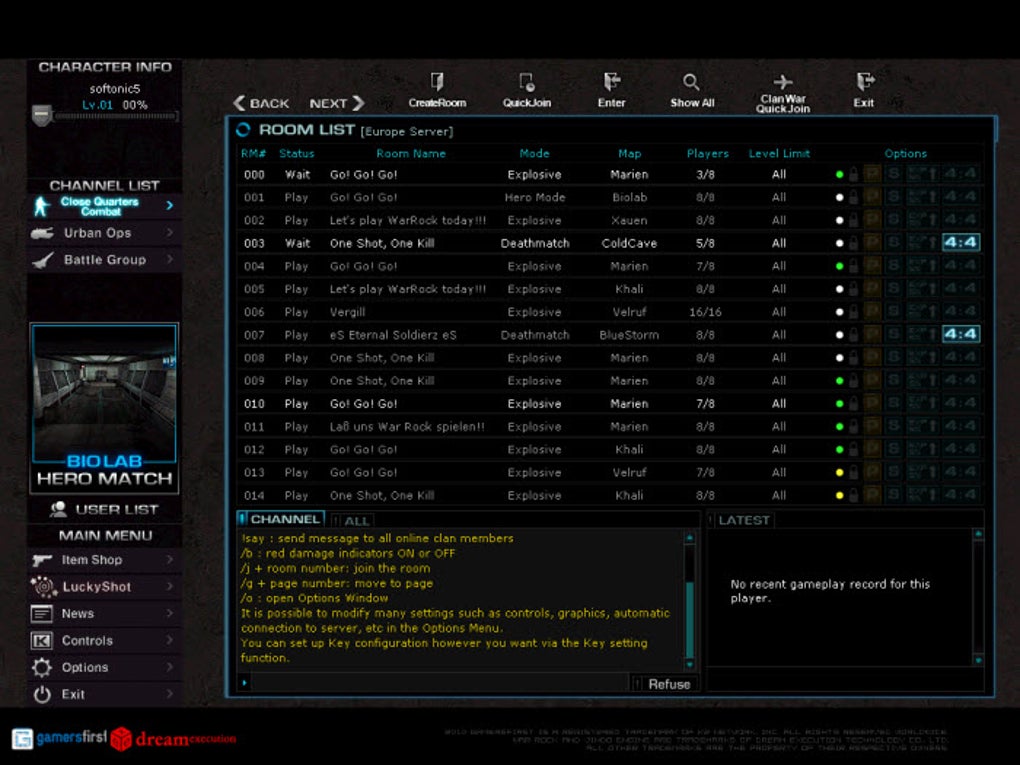Click the experience progress bar
This screenshot has width=1020, height=765.
coord(116,116)
